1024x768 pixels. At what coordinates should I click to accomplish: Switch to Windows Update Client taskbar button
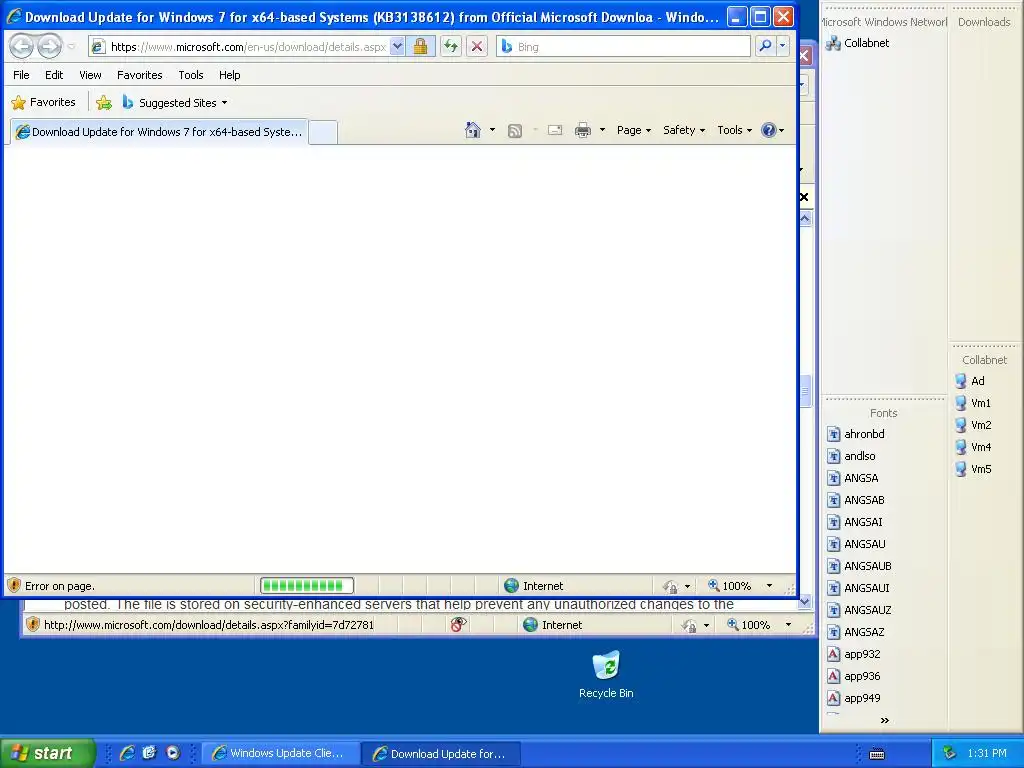tap(282, 754)
